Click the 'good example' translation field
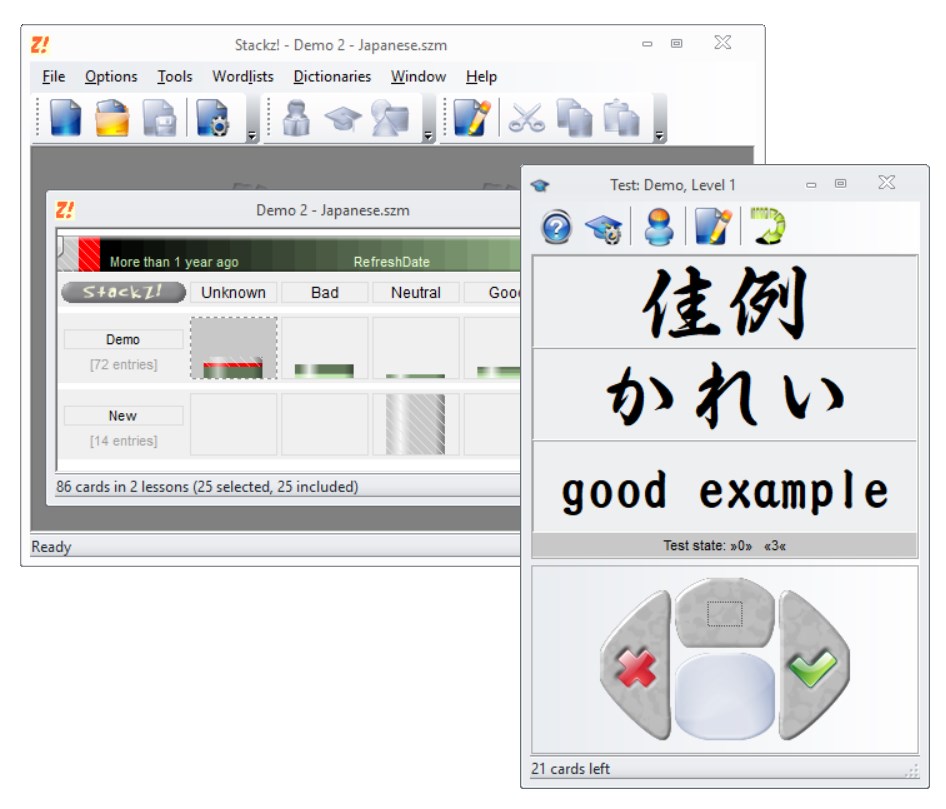Viewport: 946px width, 809px height. (725, 487)
